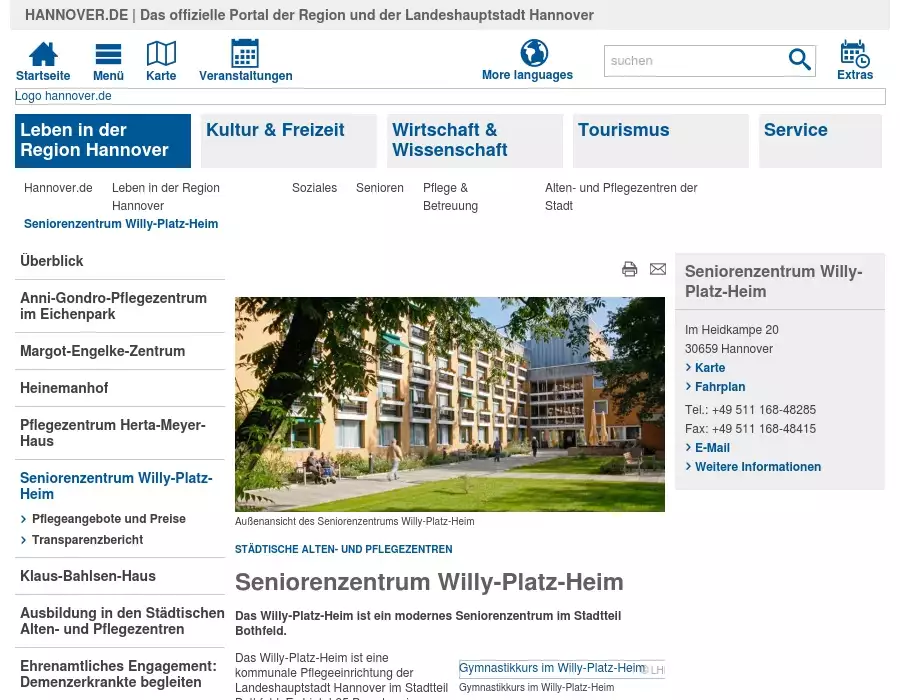Screen dimensions: 900x700
Task: Click the print page icon
Action: 629,269
